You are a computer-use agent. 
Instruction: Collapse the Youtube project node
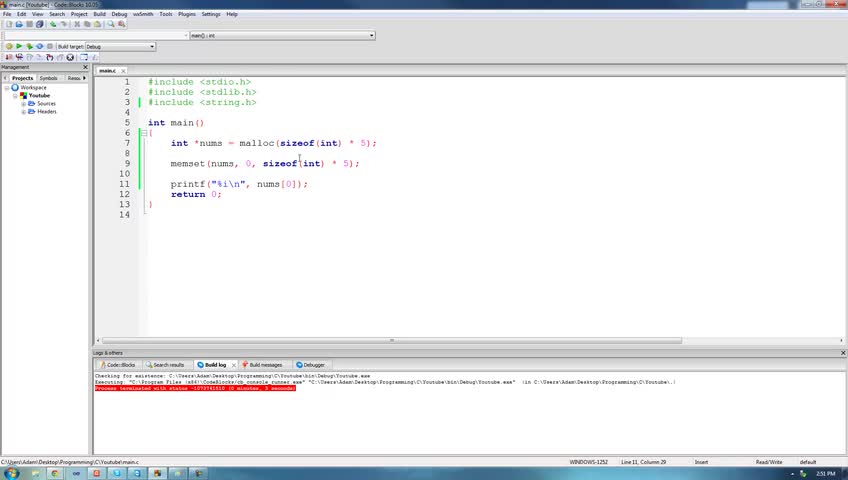click(x=15, y=96)
